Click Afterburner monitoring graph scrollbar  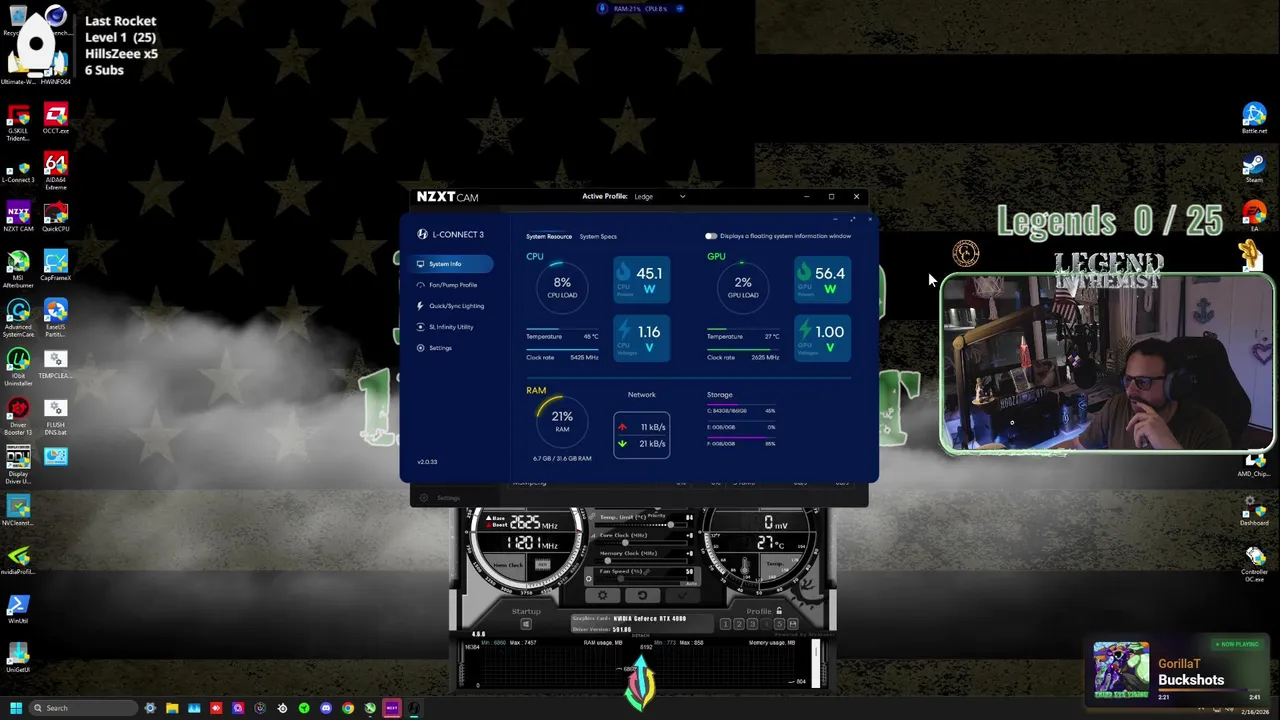[x=815, y=665]
